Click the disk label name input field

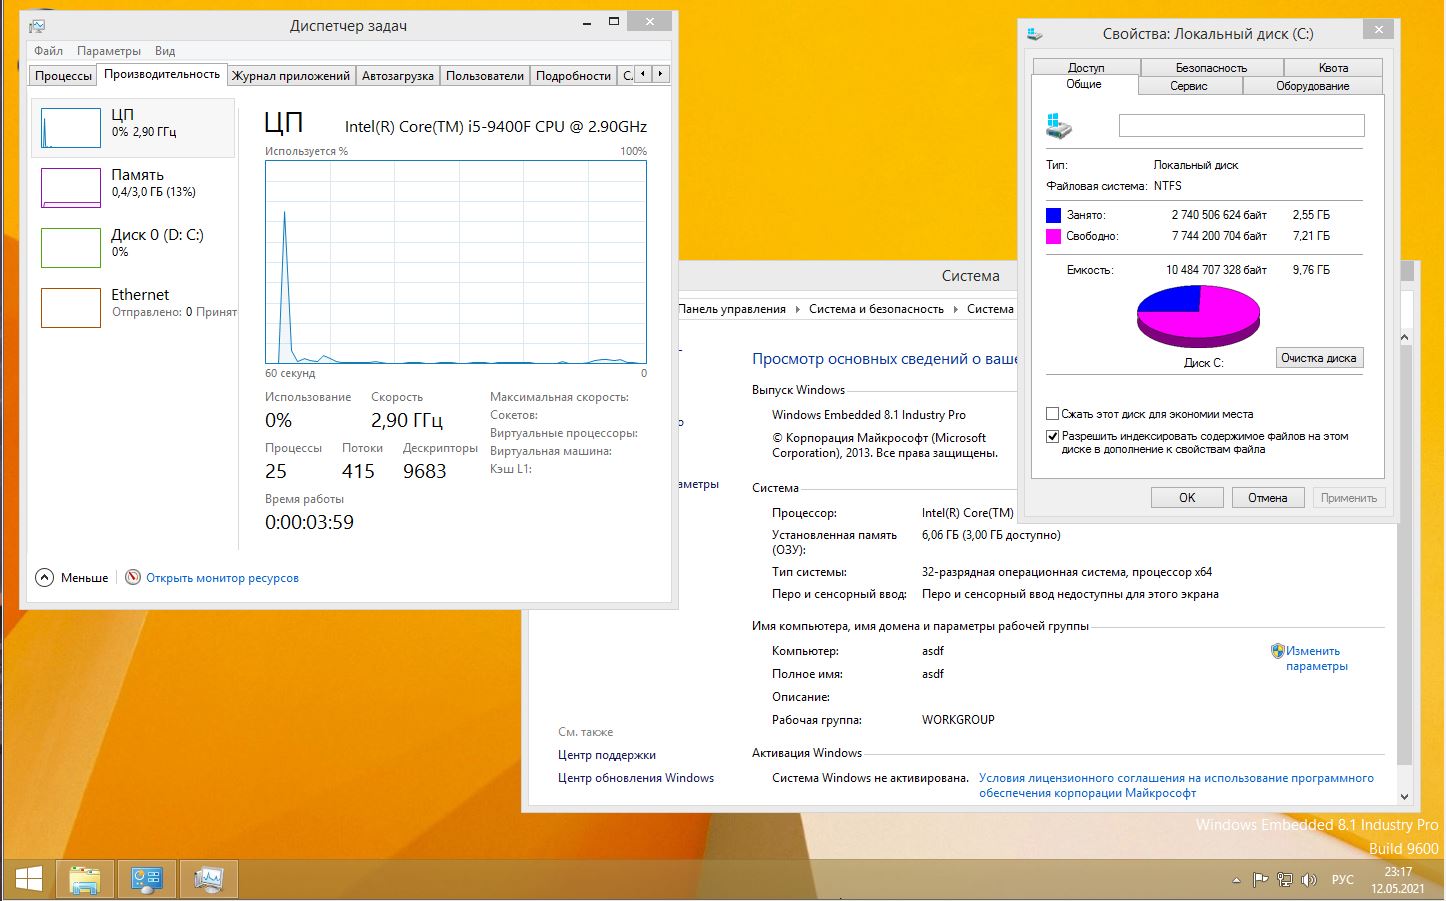1241,125
